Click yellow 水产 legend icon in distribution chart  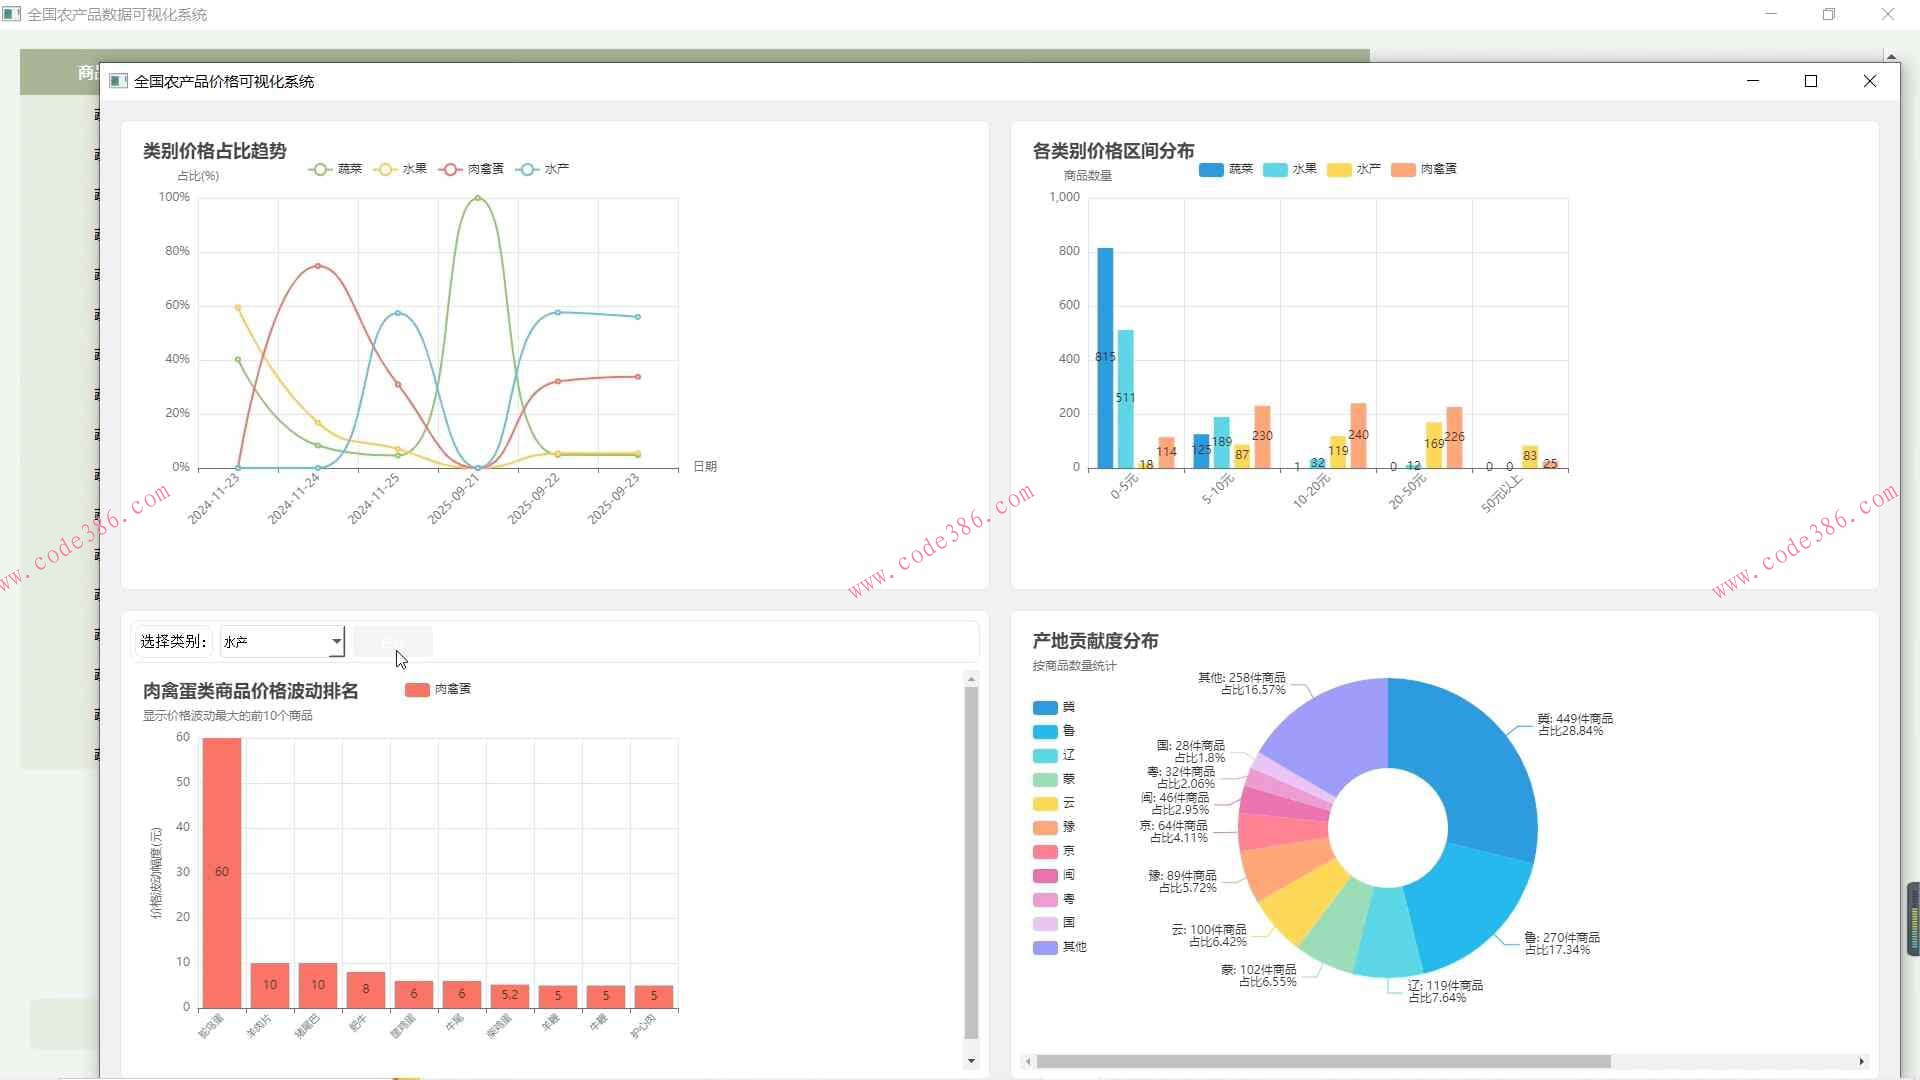point(1339,170)
